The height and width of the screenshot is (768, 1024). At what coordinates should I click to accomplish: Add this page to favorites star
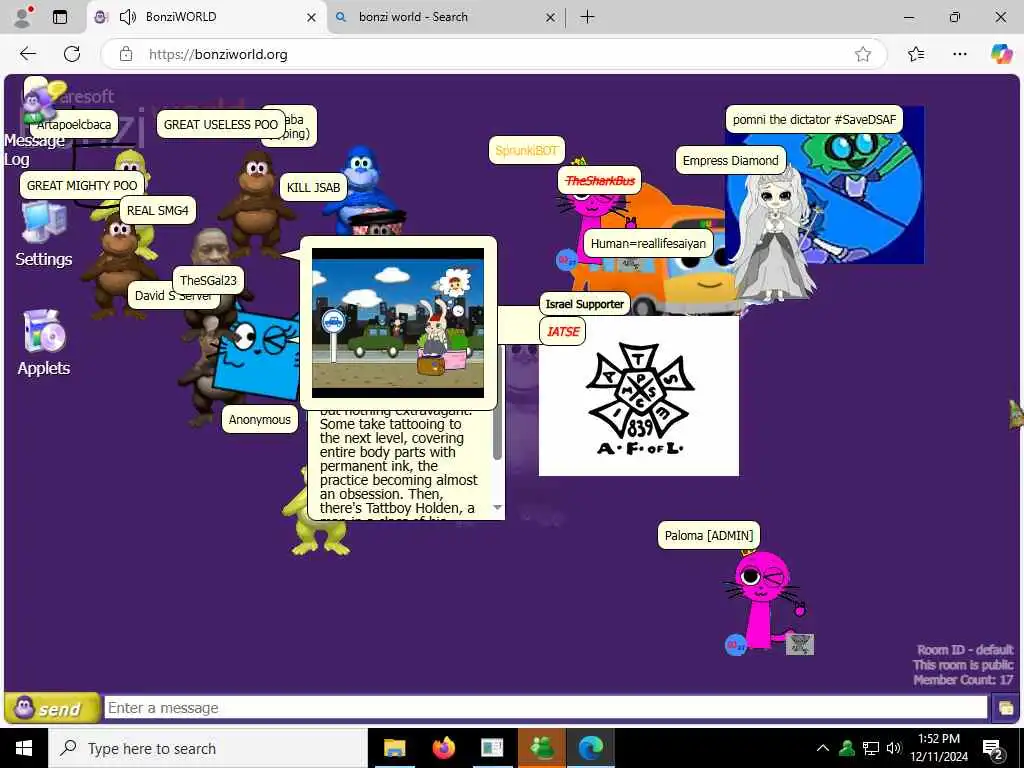pos(863,54)
